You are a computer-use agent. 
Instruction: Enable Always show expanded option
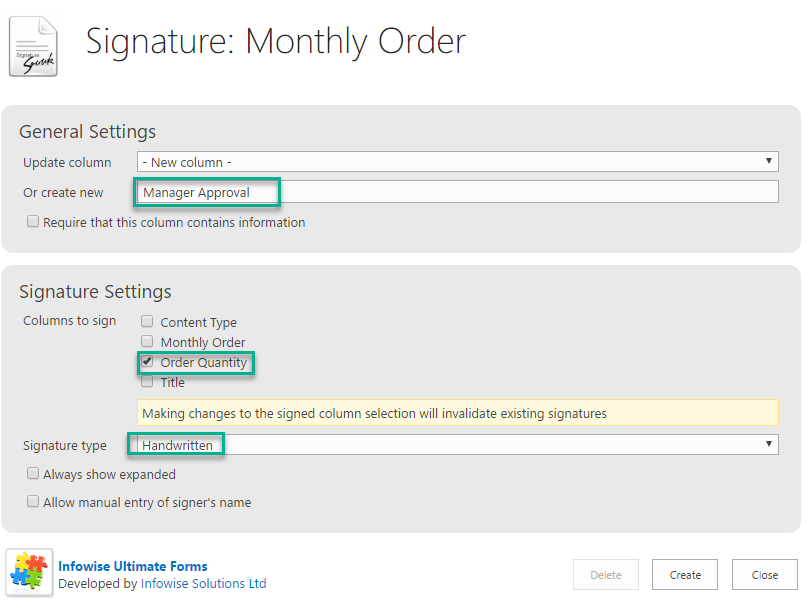tap(32, 474)
